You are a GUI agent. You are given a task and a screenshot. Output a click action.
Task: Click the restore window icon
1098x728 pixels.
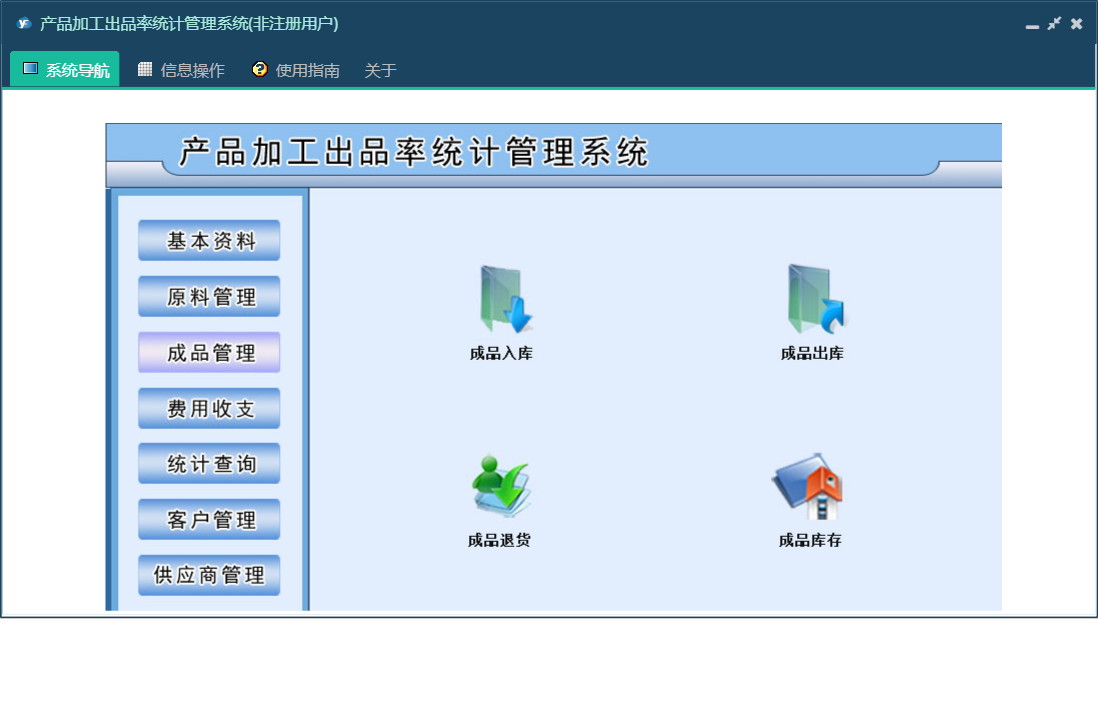click(x=1054, y=24)
